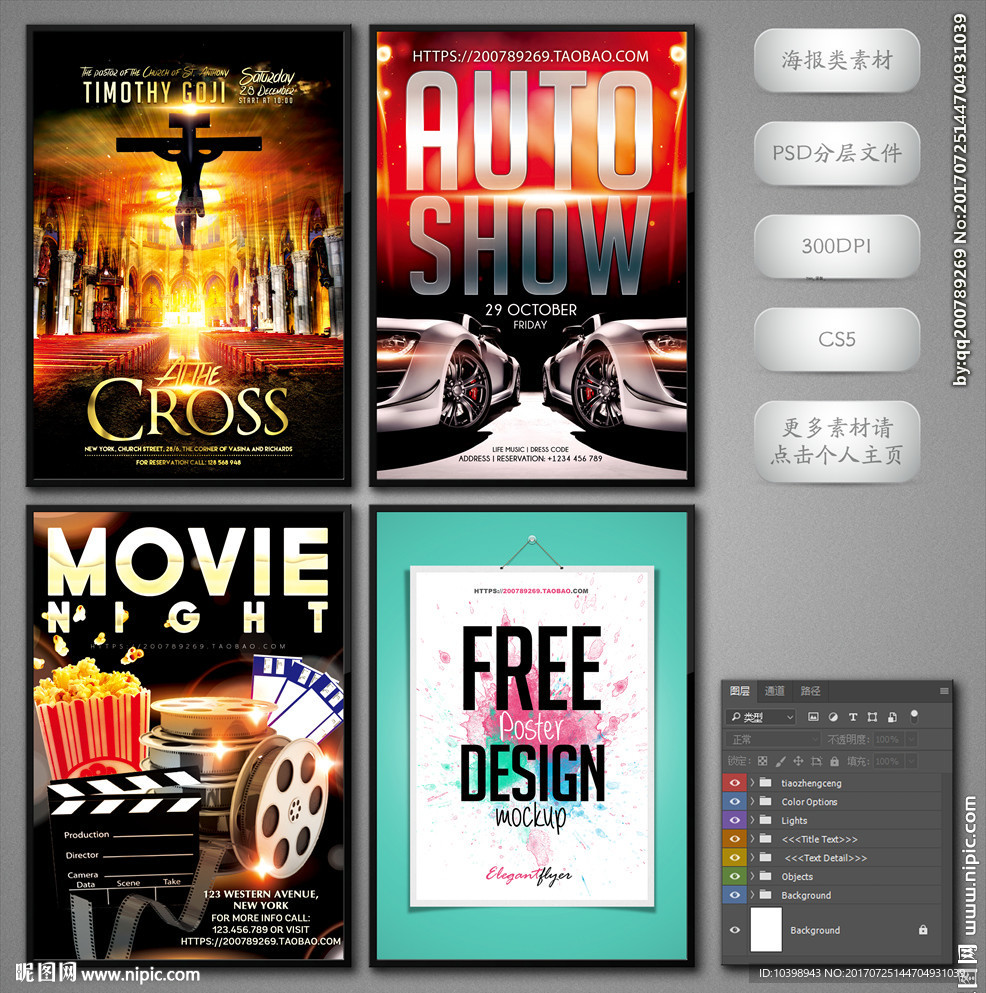The height and width of the screenshot is (993, 986).
Task: Click the folder icon of Objects group
Action: [x=766, y=876]
